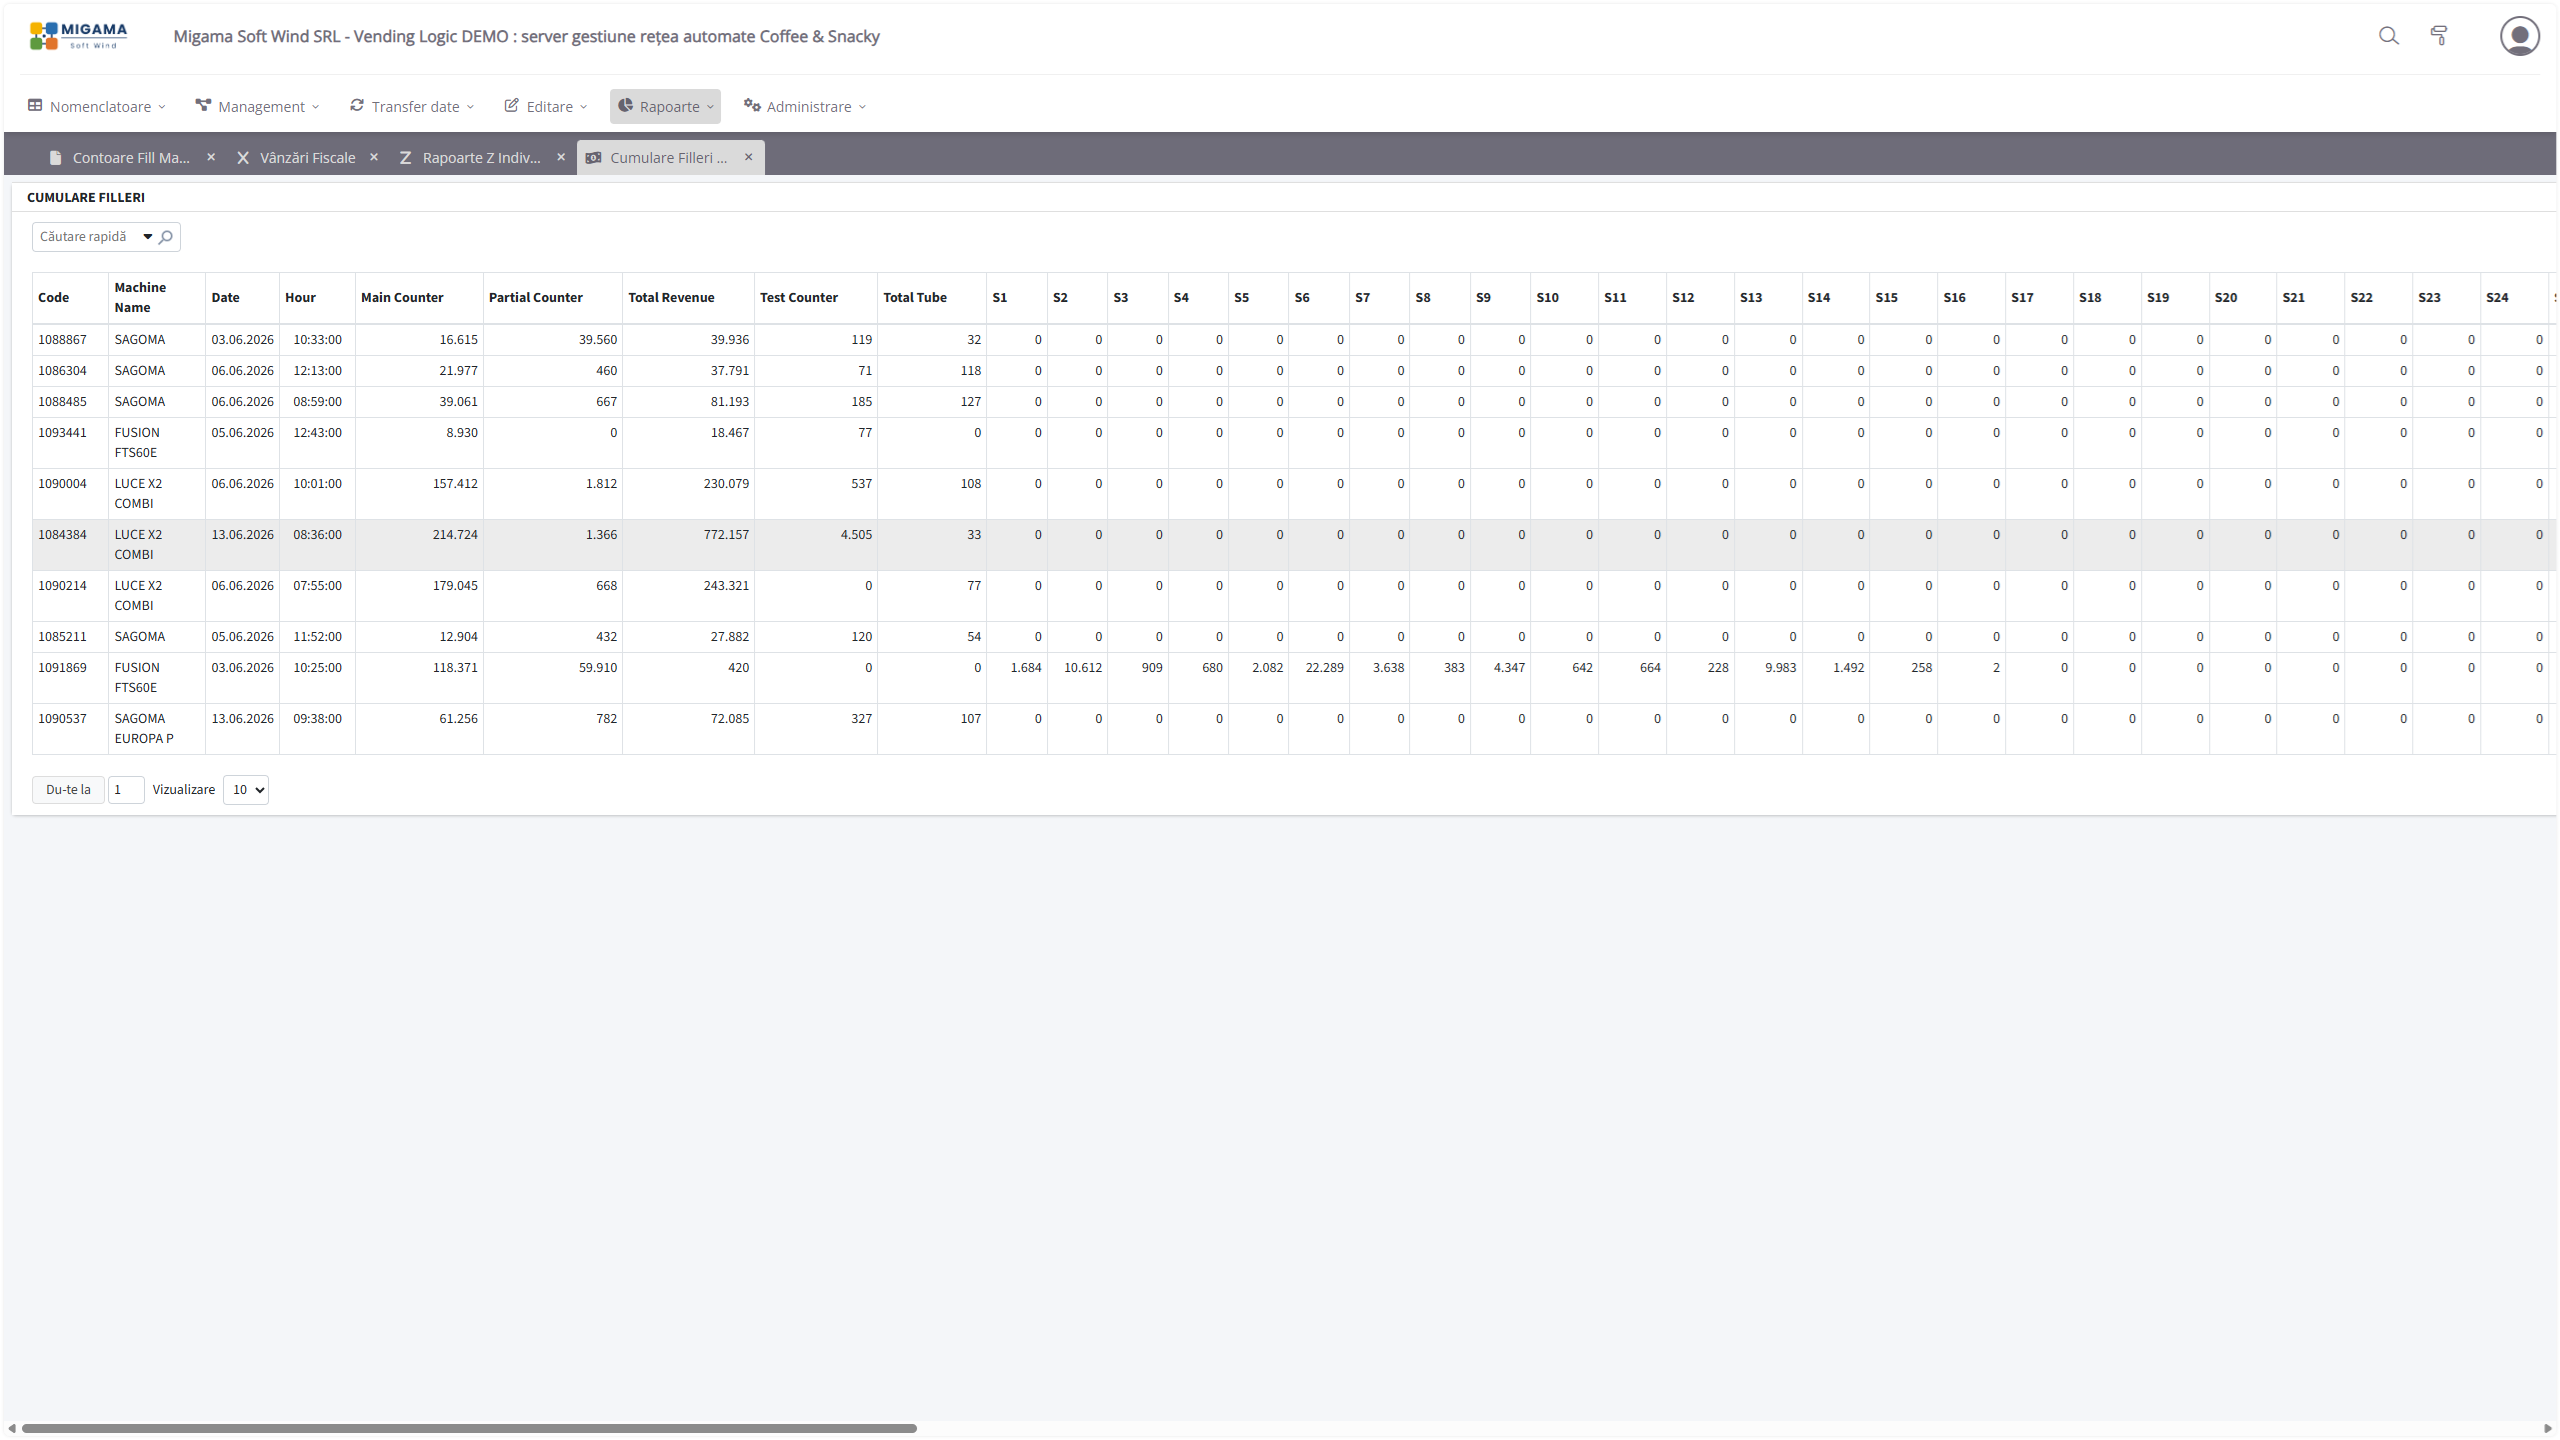Expand the Transfer date menu
This screenshot has width=2560, height=1440.
click(412, 106)
